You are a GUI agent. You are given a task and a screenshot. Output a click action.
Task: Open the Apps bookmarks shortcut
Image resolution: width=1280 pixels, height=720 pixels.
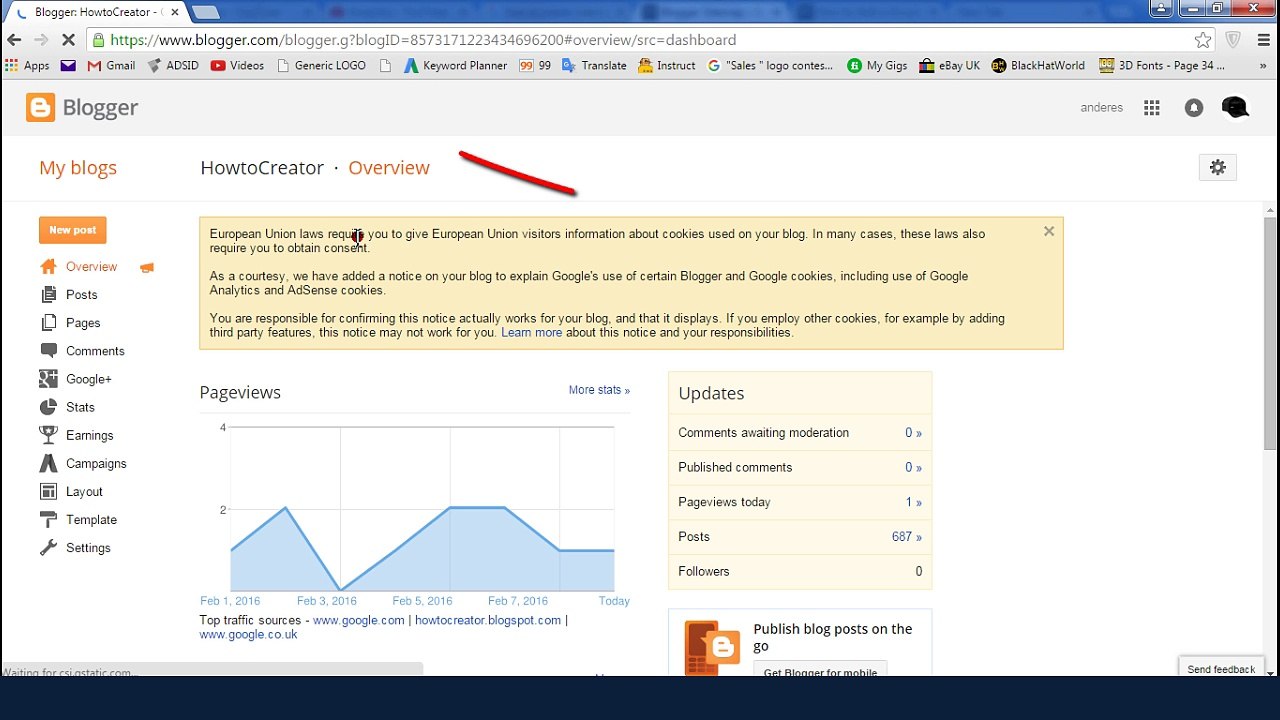pyautogui.click(x=27, y=66)
